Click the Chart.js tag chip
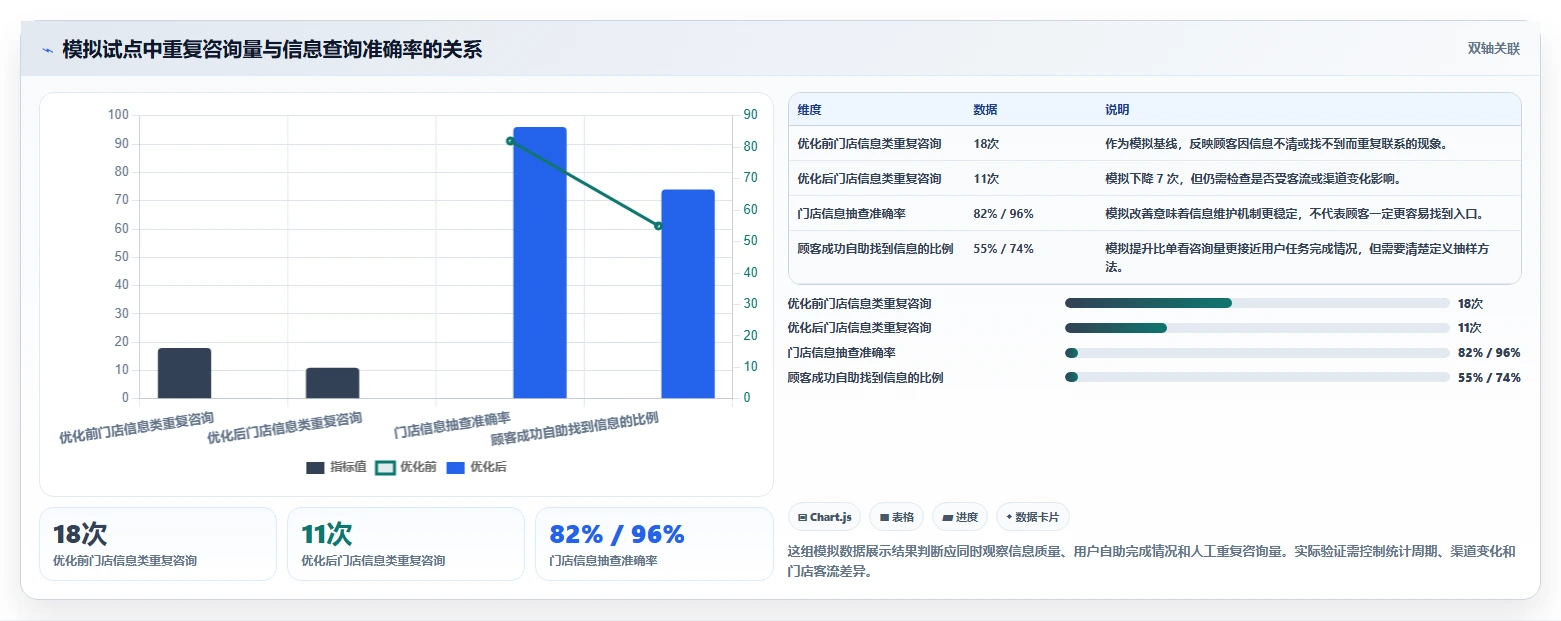 click(x=825, y=517)
